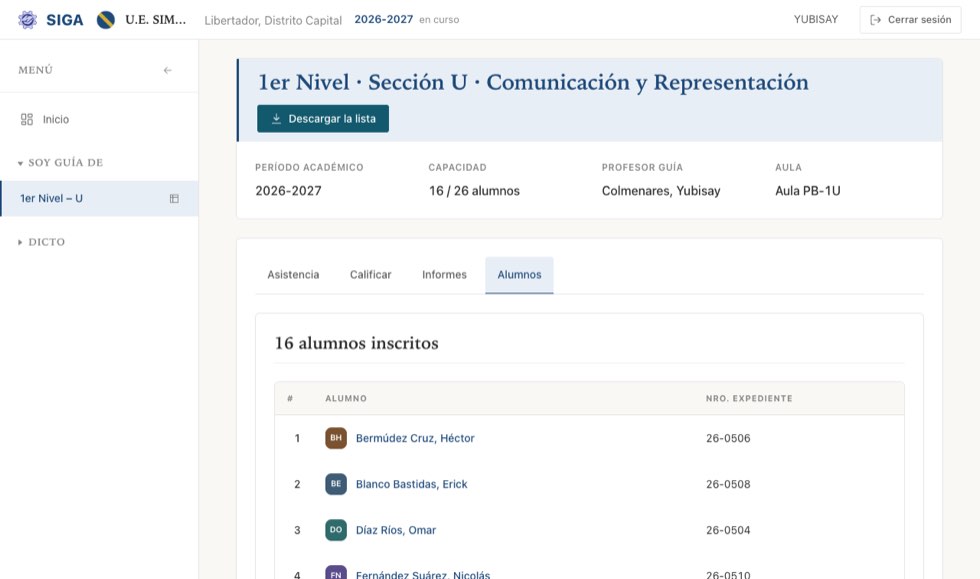The width and height of the screenshot is (980, 579).
Task: Log out with Cerrar sesión button
Action: (x=911, y=20)
